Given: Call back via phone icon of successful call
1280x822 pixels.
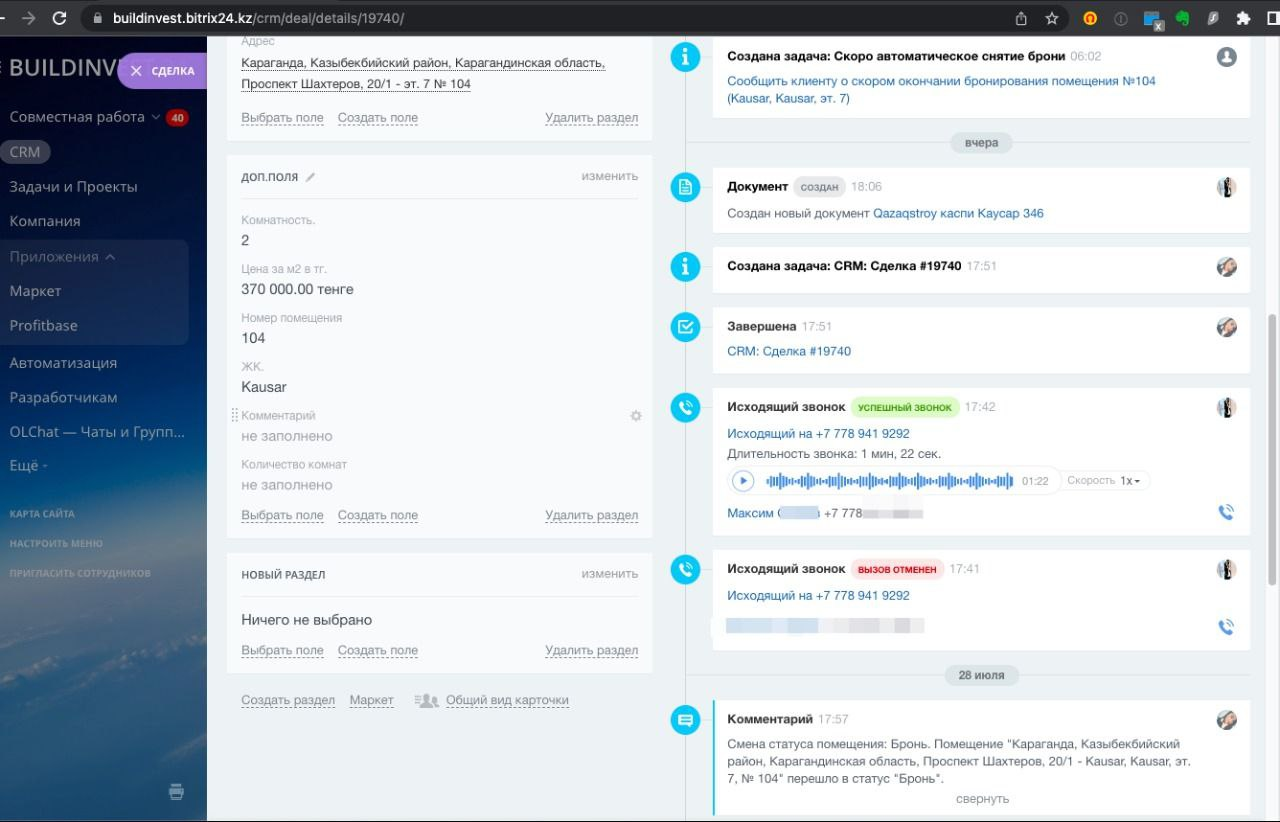Looking at the screenshot, I should tap(1227, 513).
